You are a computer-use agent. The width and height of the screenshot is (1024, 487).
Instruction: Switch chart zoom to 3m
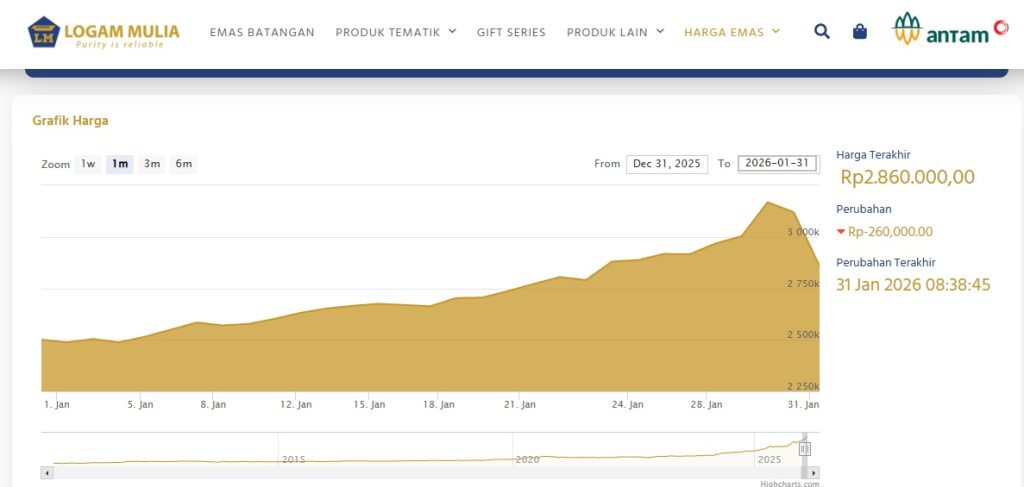click(x=152, y=164)
